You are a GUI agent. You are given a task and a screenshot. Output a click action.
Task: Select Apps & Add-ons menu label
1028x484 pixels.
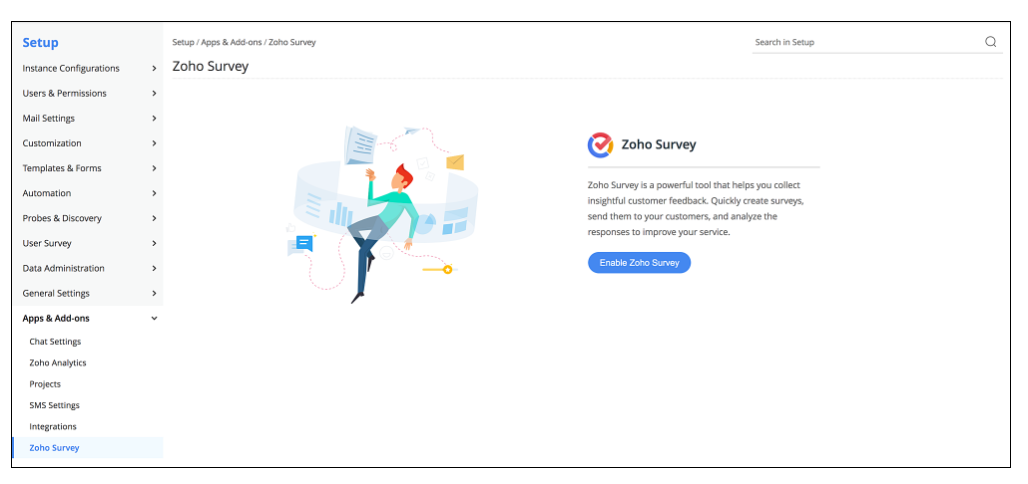(x=56, y=318)
